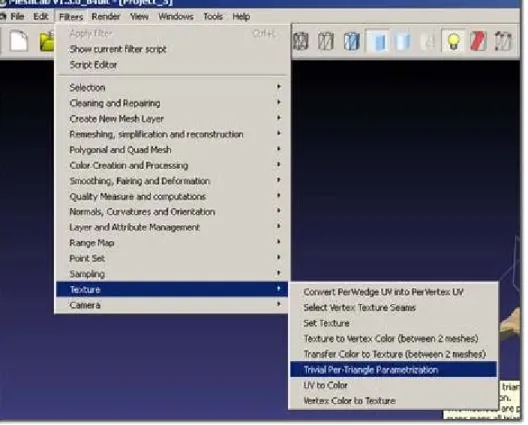Toggle the highlighted flat shading mode
The image size is (528, 425).
pos(377,41)
